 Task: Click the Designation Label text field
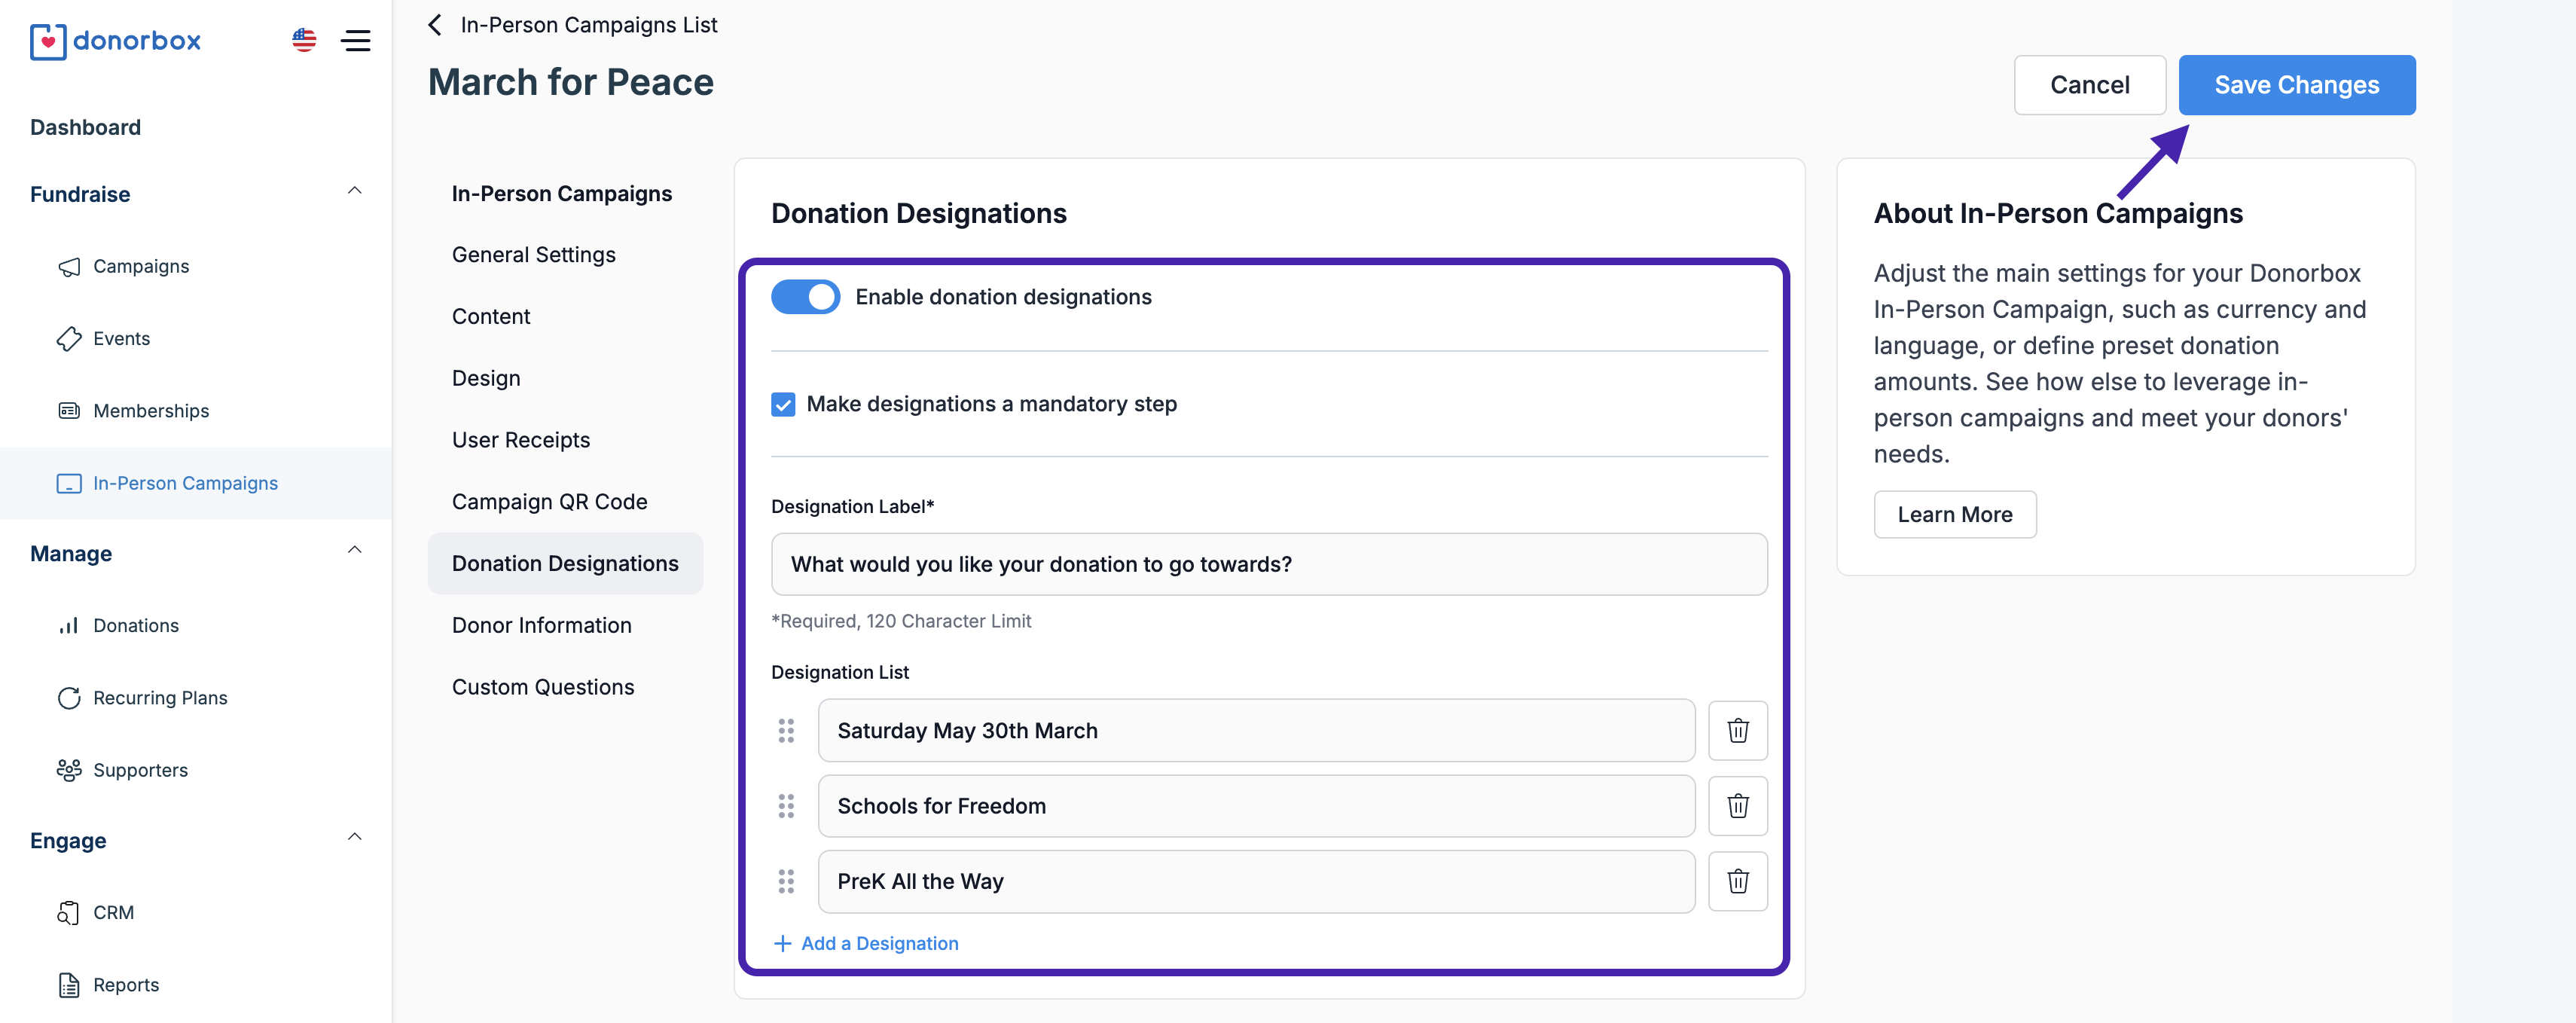(x=1268, y=564)
